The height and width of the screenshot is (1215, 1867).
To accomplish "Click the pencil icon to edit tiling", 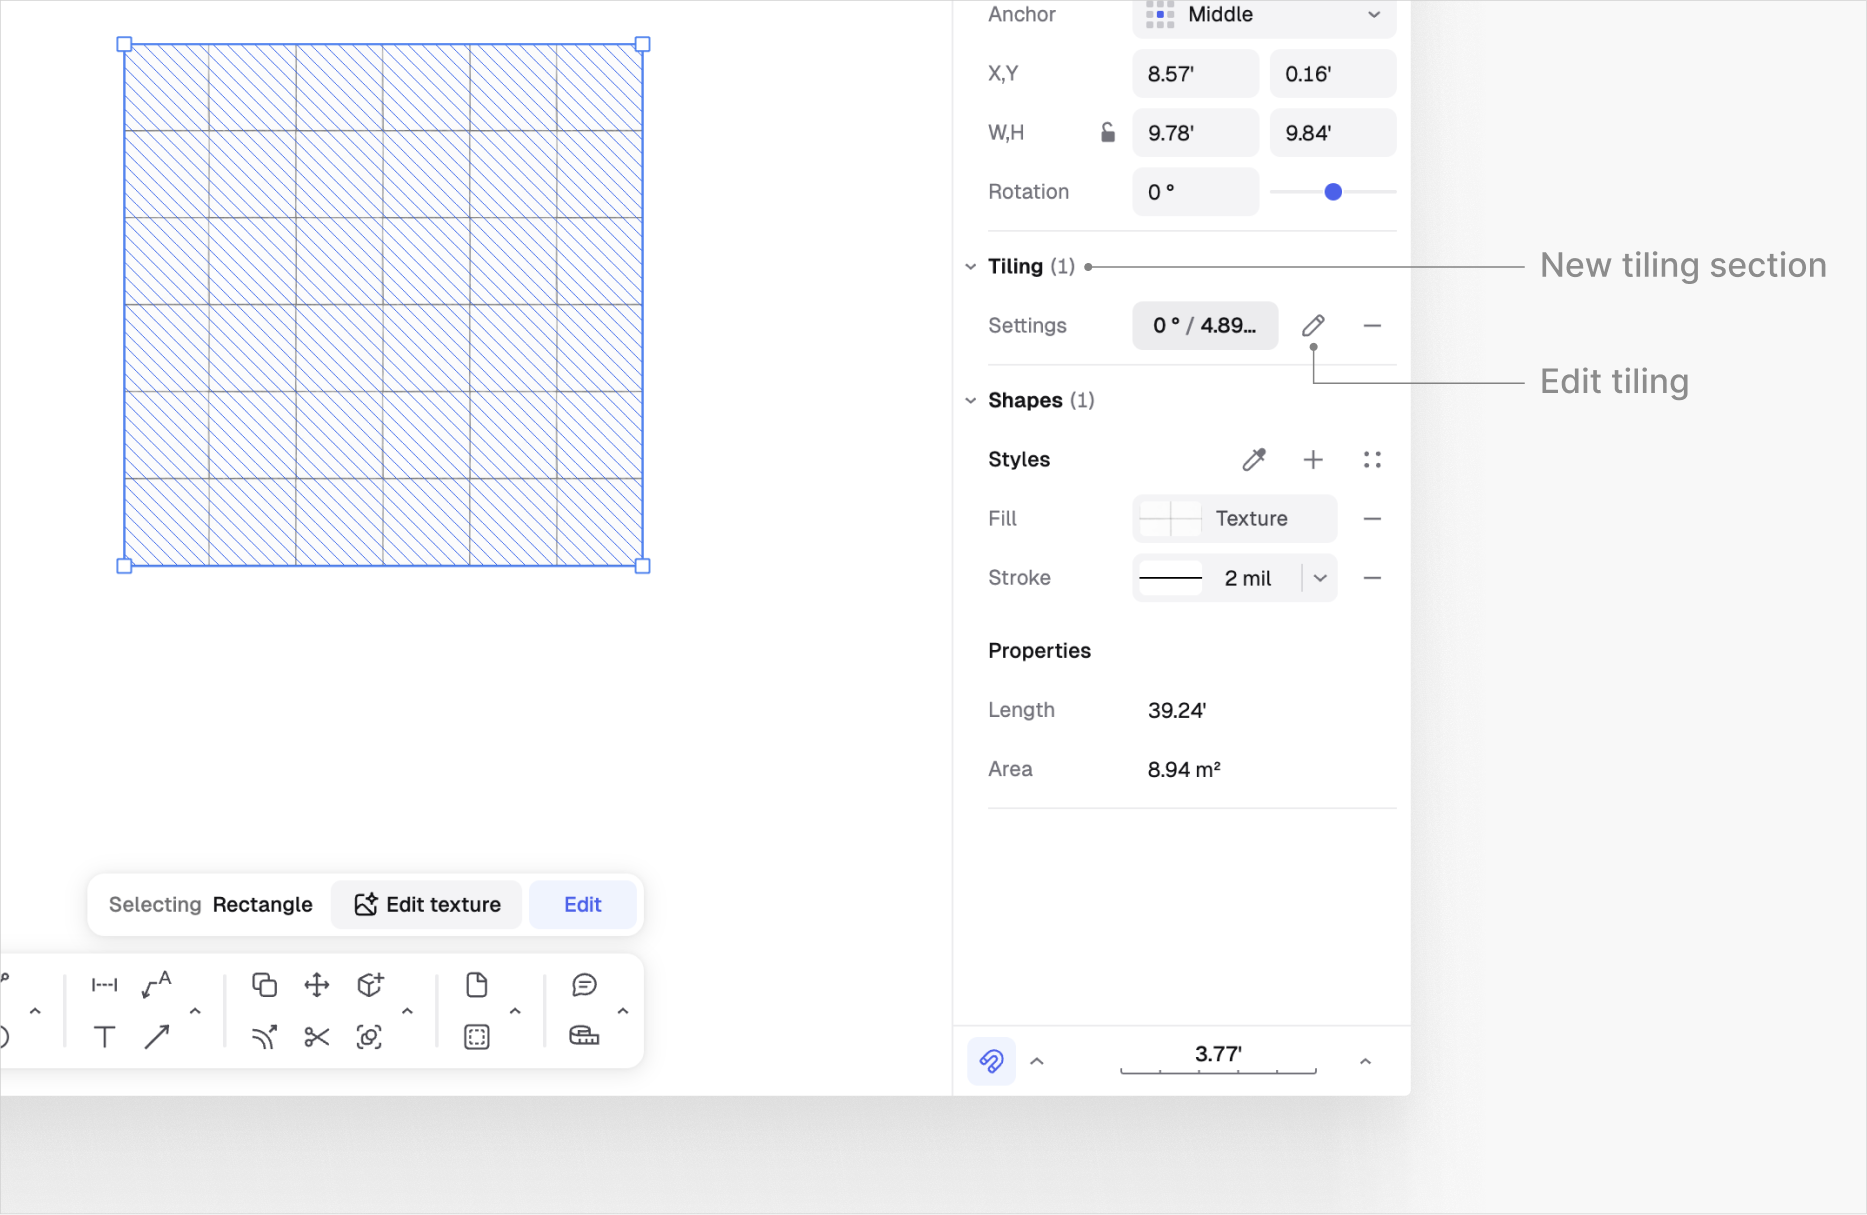I will [x=1313, y=325].
